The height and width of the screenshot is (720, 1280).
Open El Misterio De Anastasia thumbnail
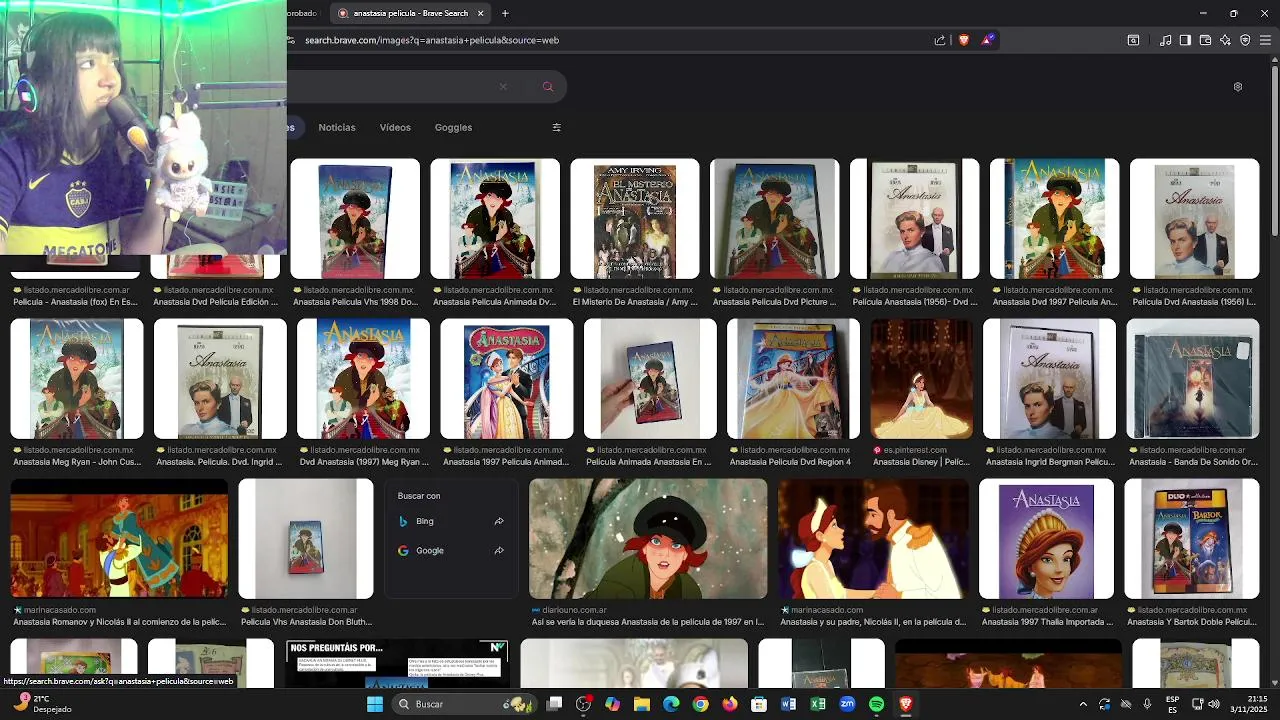(x=635, y=219)
